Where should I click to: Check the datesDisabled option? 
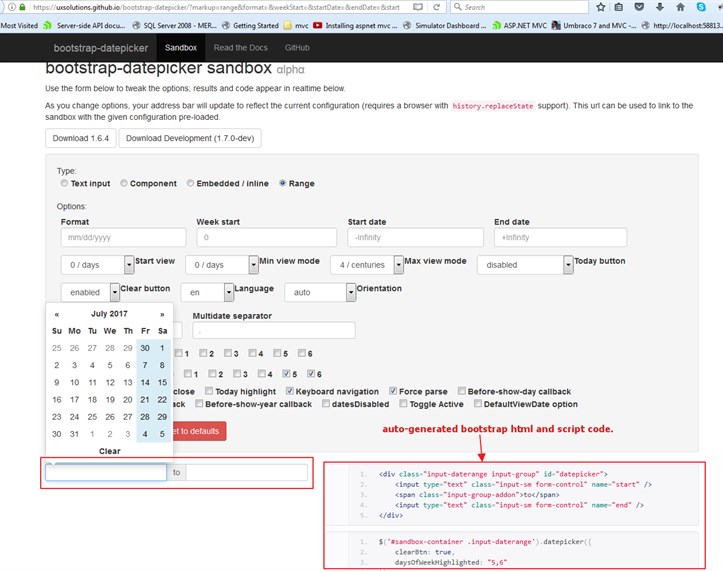click(x=326, y=404)
